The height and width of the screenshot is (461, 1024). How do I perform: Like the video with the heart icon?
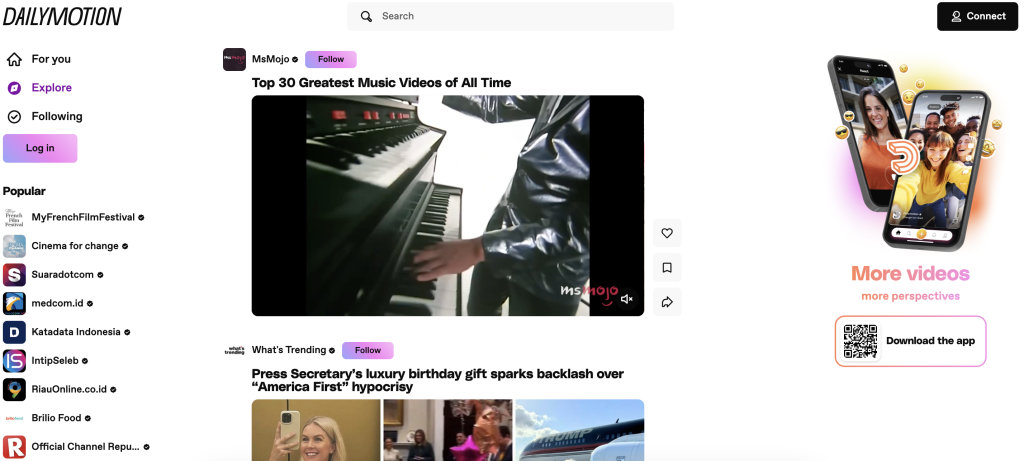667,233
